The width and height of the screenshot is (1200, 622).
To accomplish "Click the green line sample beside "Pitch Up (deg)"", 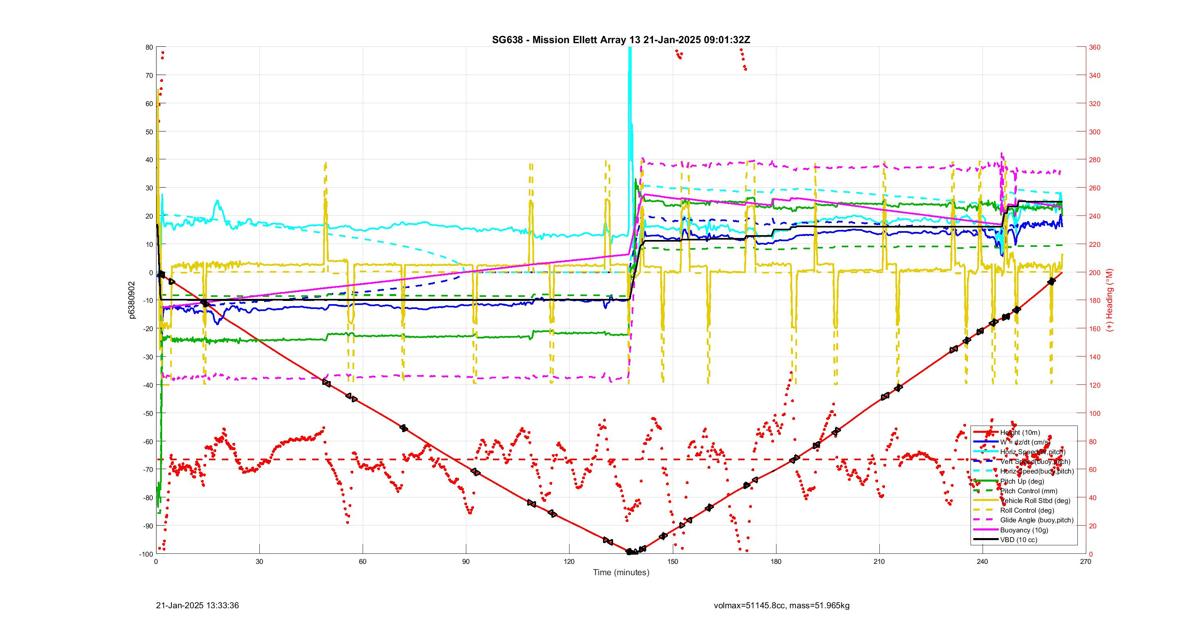I will [x=984, y=481].
